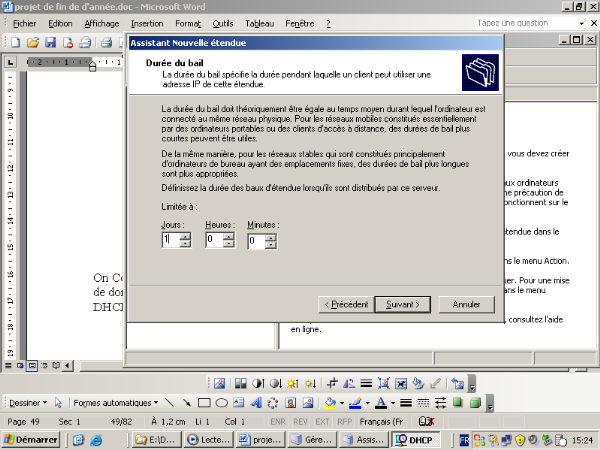The width and height of the screenshot is (600, 450).
Task: Click the Save diskette icon
Action: (49, 42)
